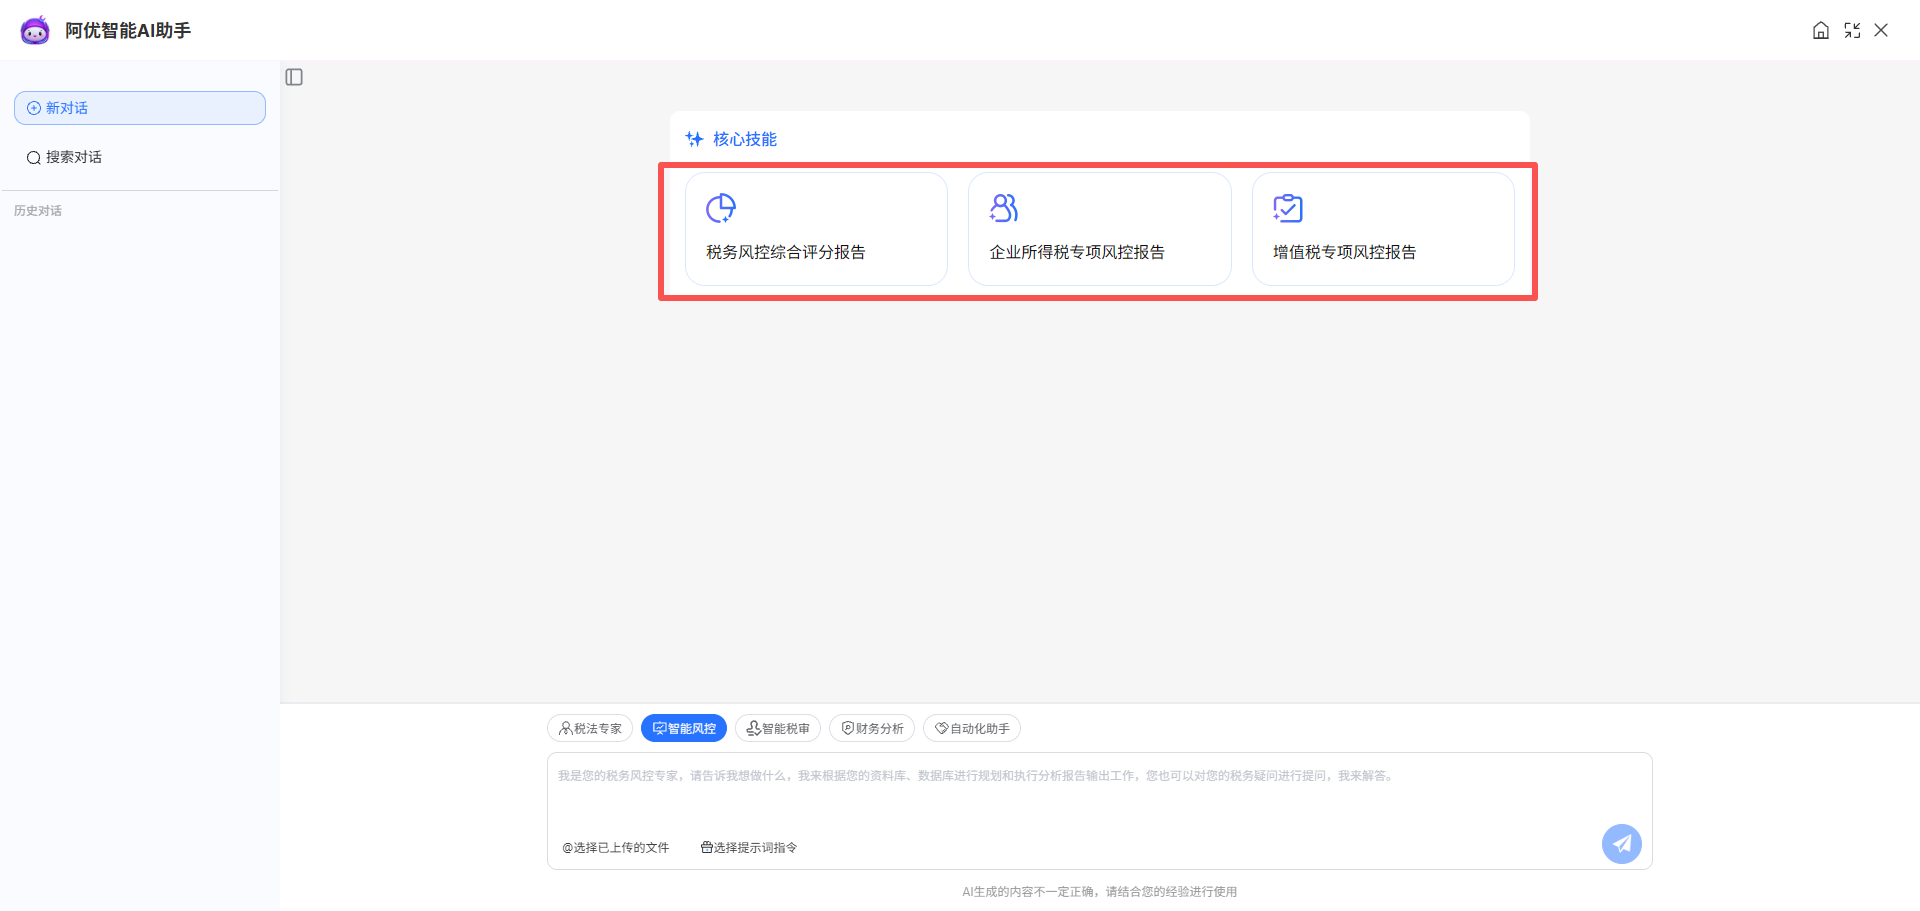Go to home via house icon
The height and width of the screenshot is (911, 1920).
[x=1821, y=30]
